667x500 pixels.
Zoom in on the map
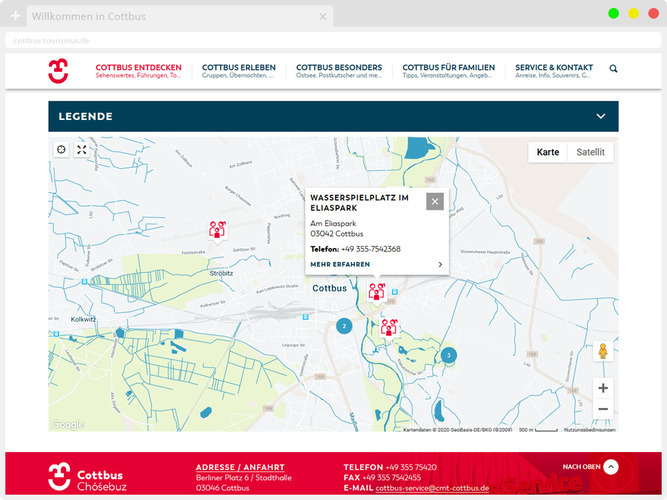coord(603,388)
